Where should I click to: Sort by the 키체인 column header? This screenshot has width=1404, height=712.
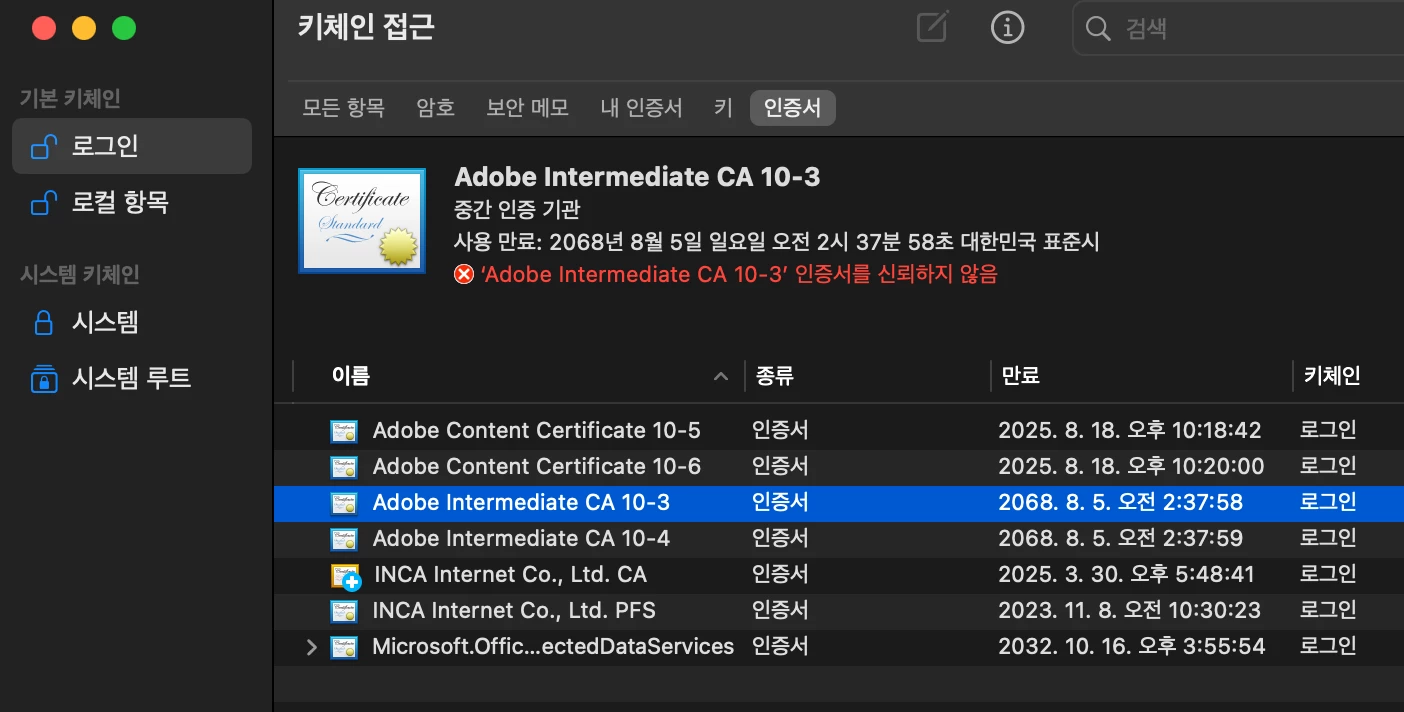point(1331,376)
